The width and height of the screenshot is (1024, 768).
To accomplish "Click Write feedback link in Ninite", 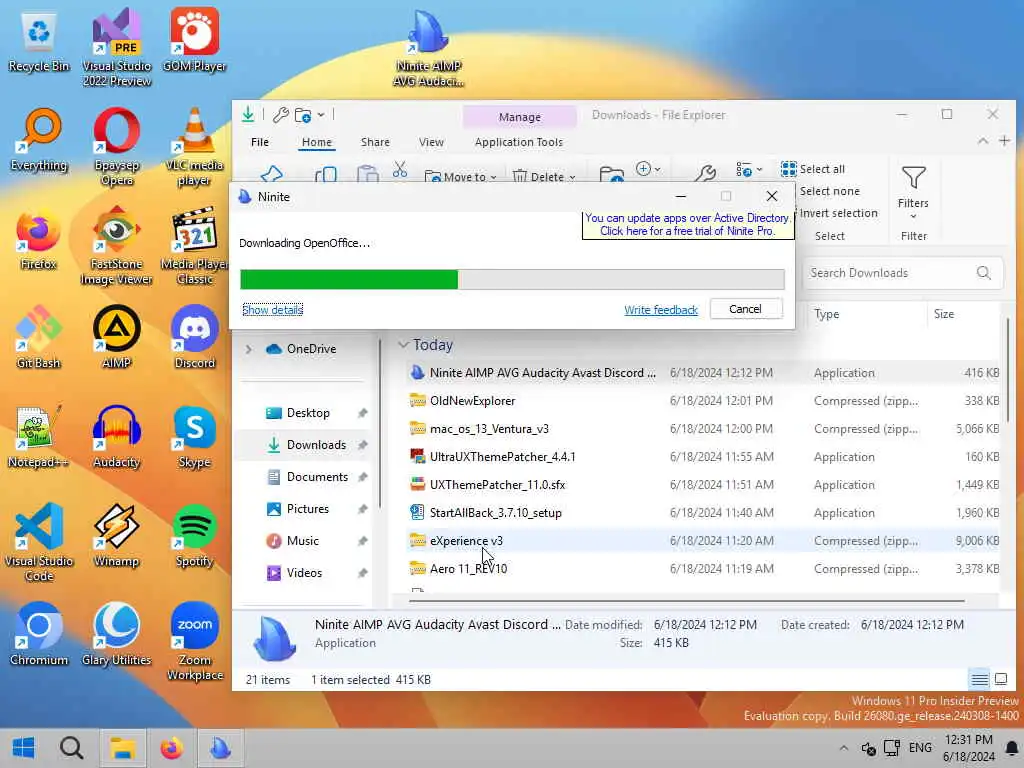I will 661,310.
